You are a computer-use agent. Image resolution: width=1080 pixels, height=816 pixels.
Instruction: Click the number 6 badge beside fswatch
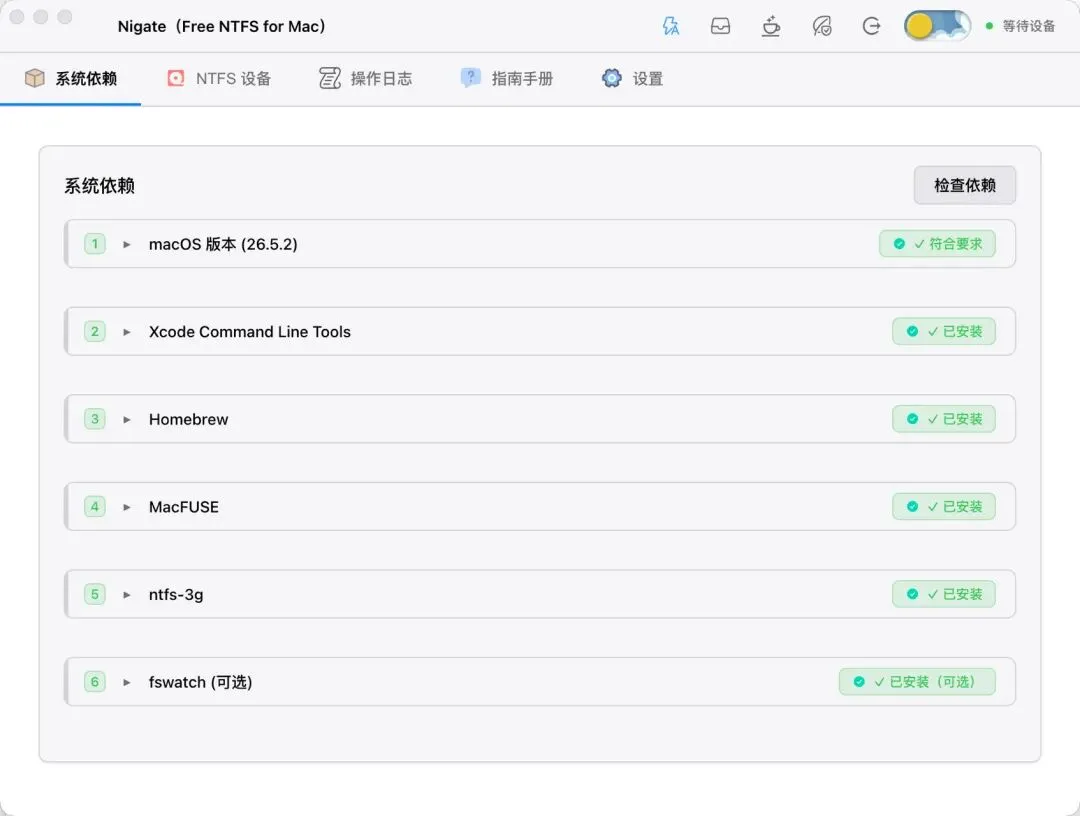[95, 682]
